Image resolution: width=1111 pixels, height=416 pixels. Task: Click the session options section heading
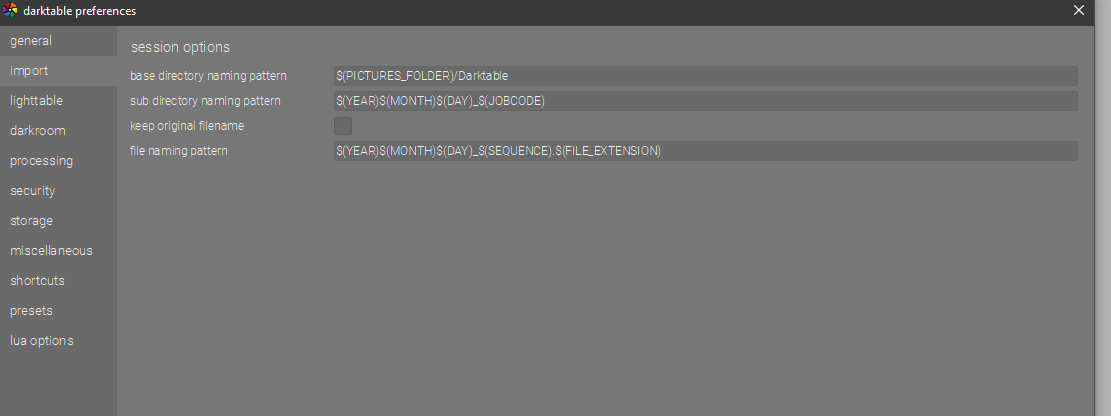180,47
